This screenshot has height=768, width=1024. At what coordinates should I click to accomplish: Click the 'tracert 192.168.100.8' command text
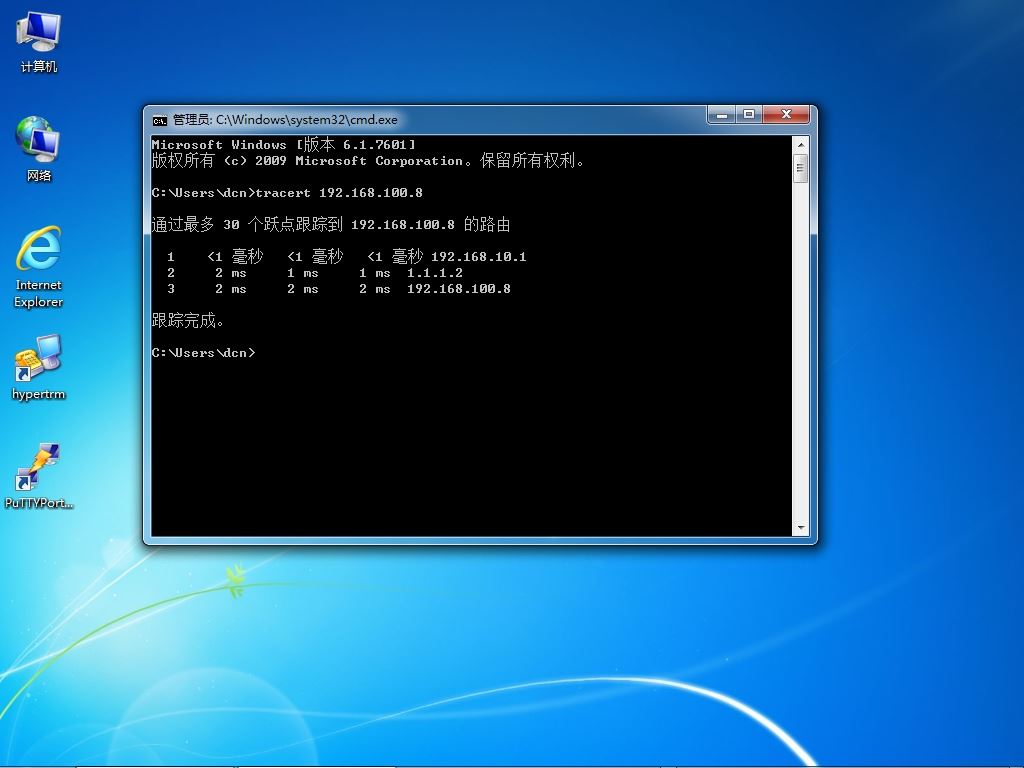click(339, 193)
